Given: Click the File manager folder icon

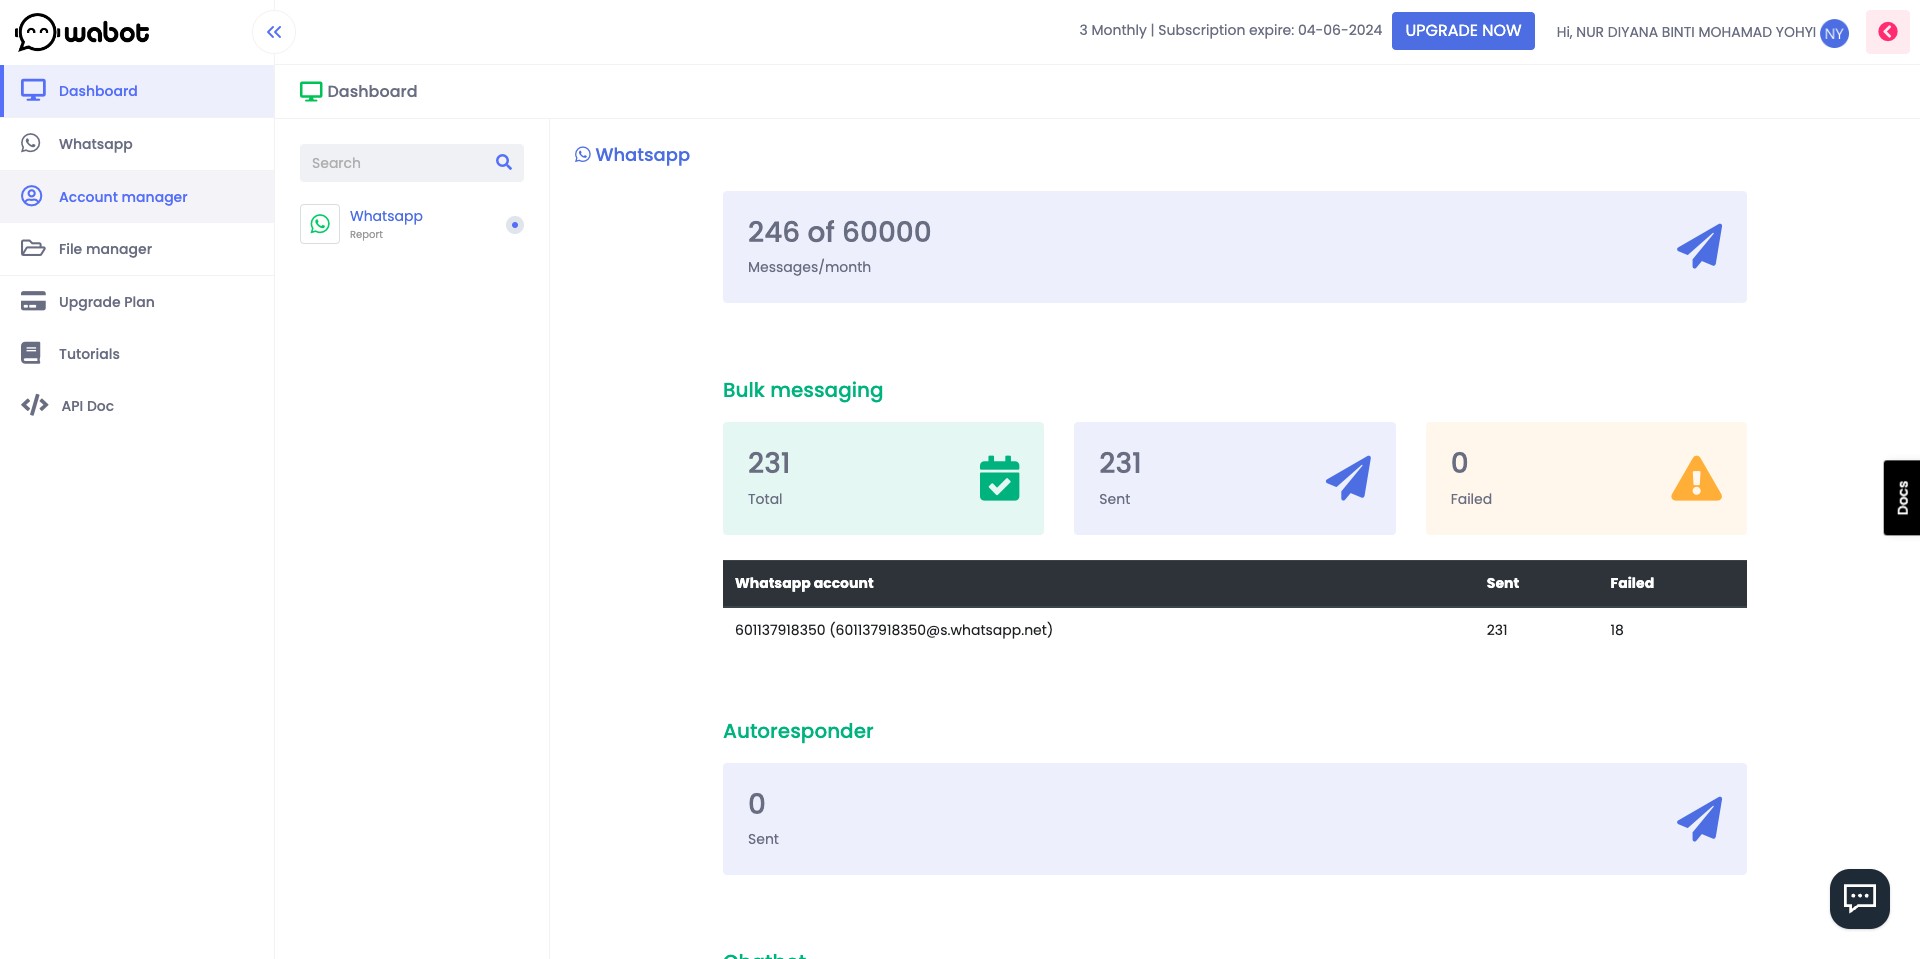Looking at the screenshot, I should click(x=33, y=248).
